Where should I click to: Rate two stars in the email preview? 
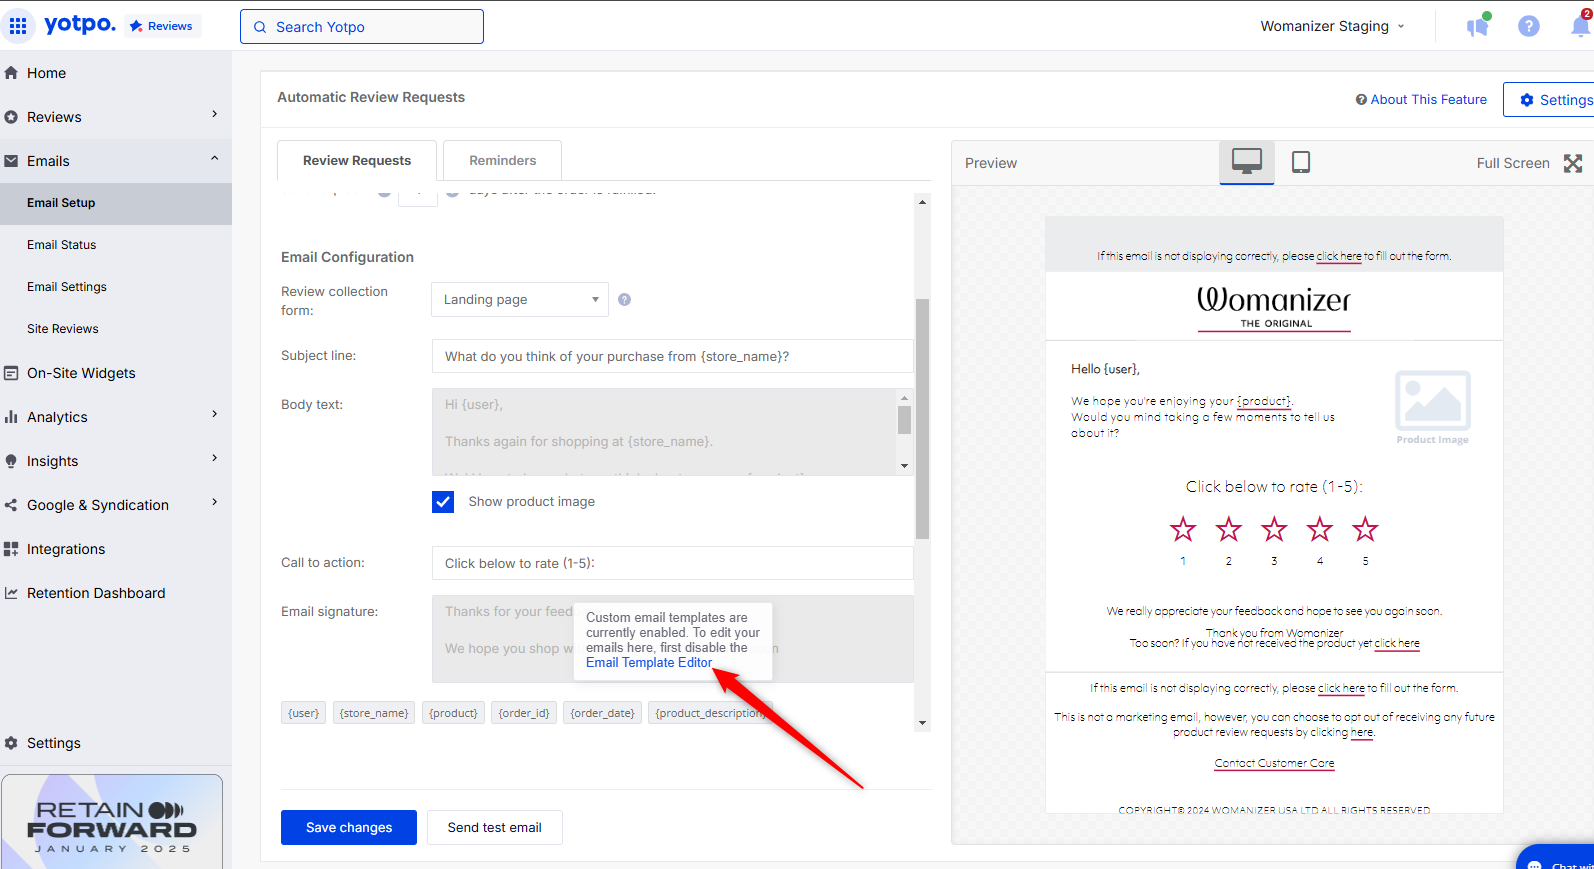[x=1229, y=529]
